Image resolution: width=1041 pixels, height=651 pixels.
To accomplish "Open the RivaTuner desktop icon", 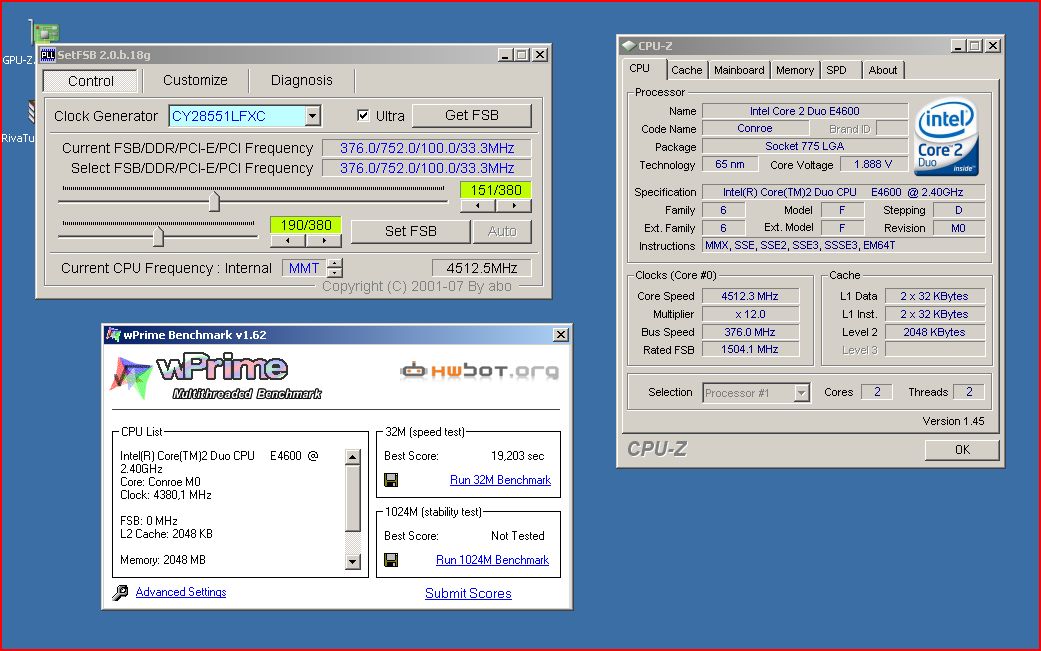I will click(31, 111).
